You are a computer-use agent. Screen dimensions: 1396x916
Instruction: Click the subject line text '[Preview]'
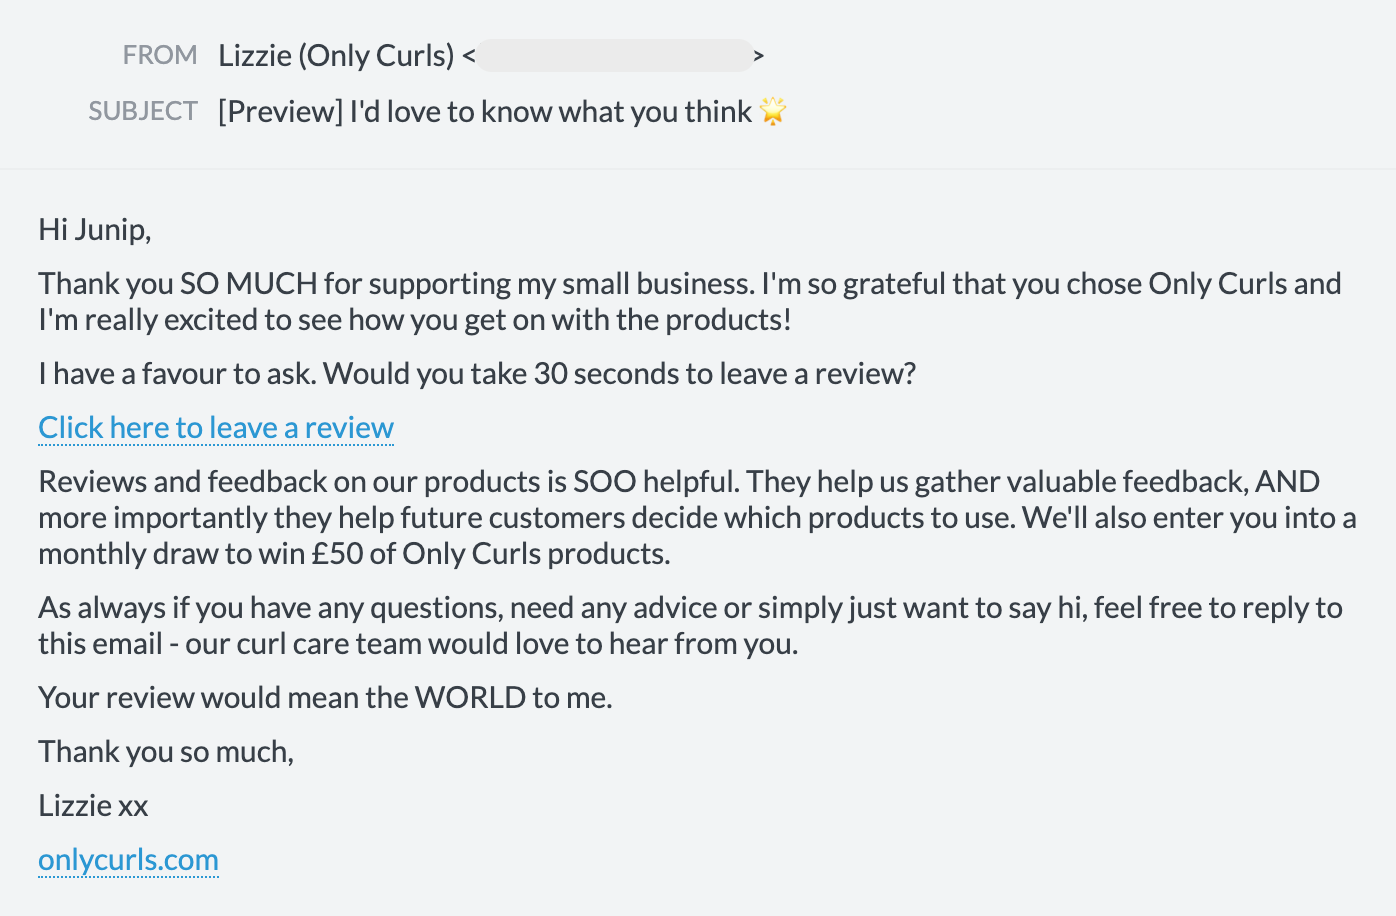tap(280, 112)
